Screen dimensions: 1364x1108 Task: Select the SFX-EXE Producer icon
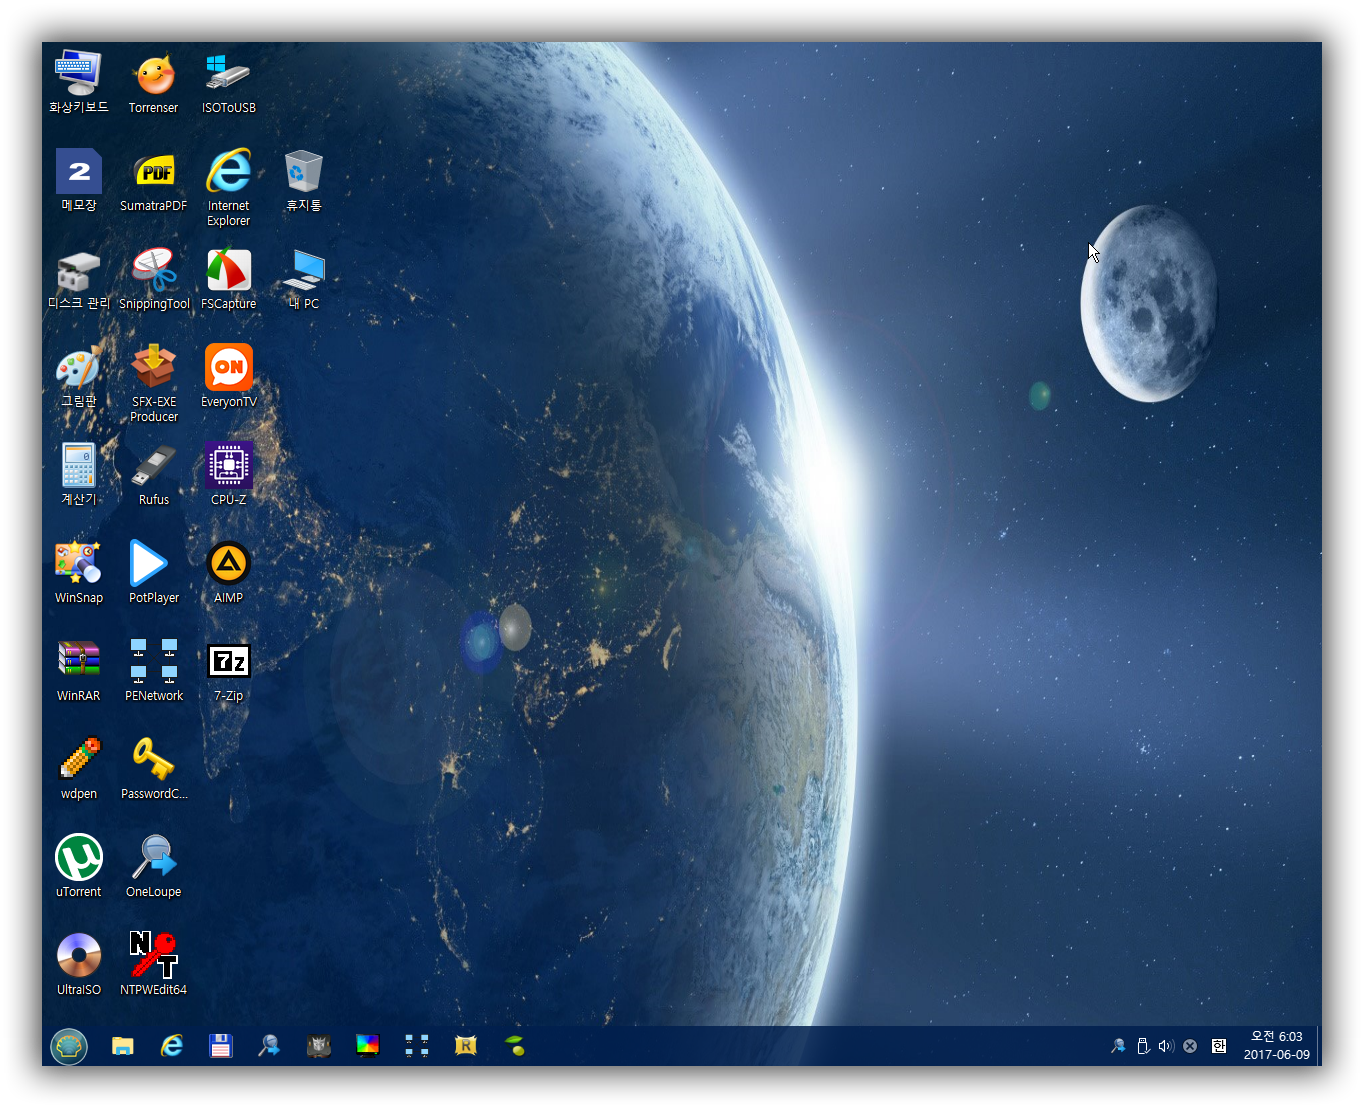(x=154, y=382)
